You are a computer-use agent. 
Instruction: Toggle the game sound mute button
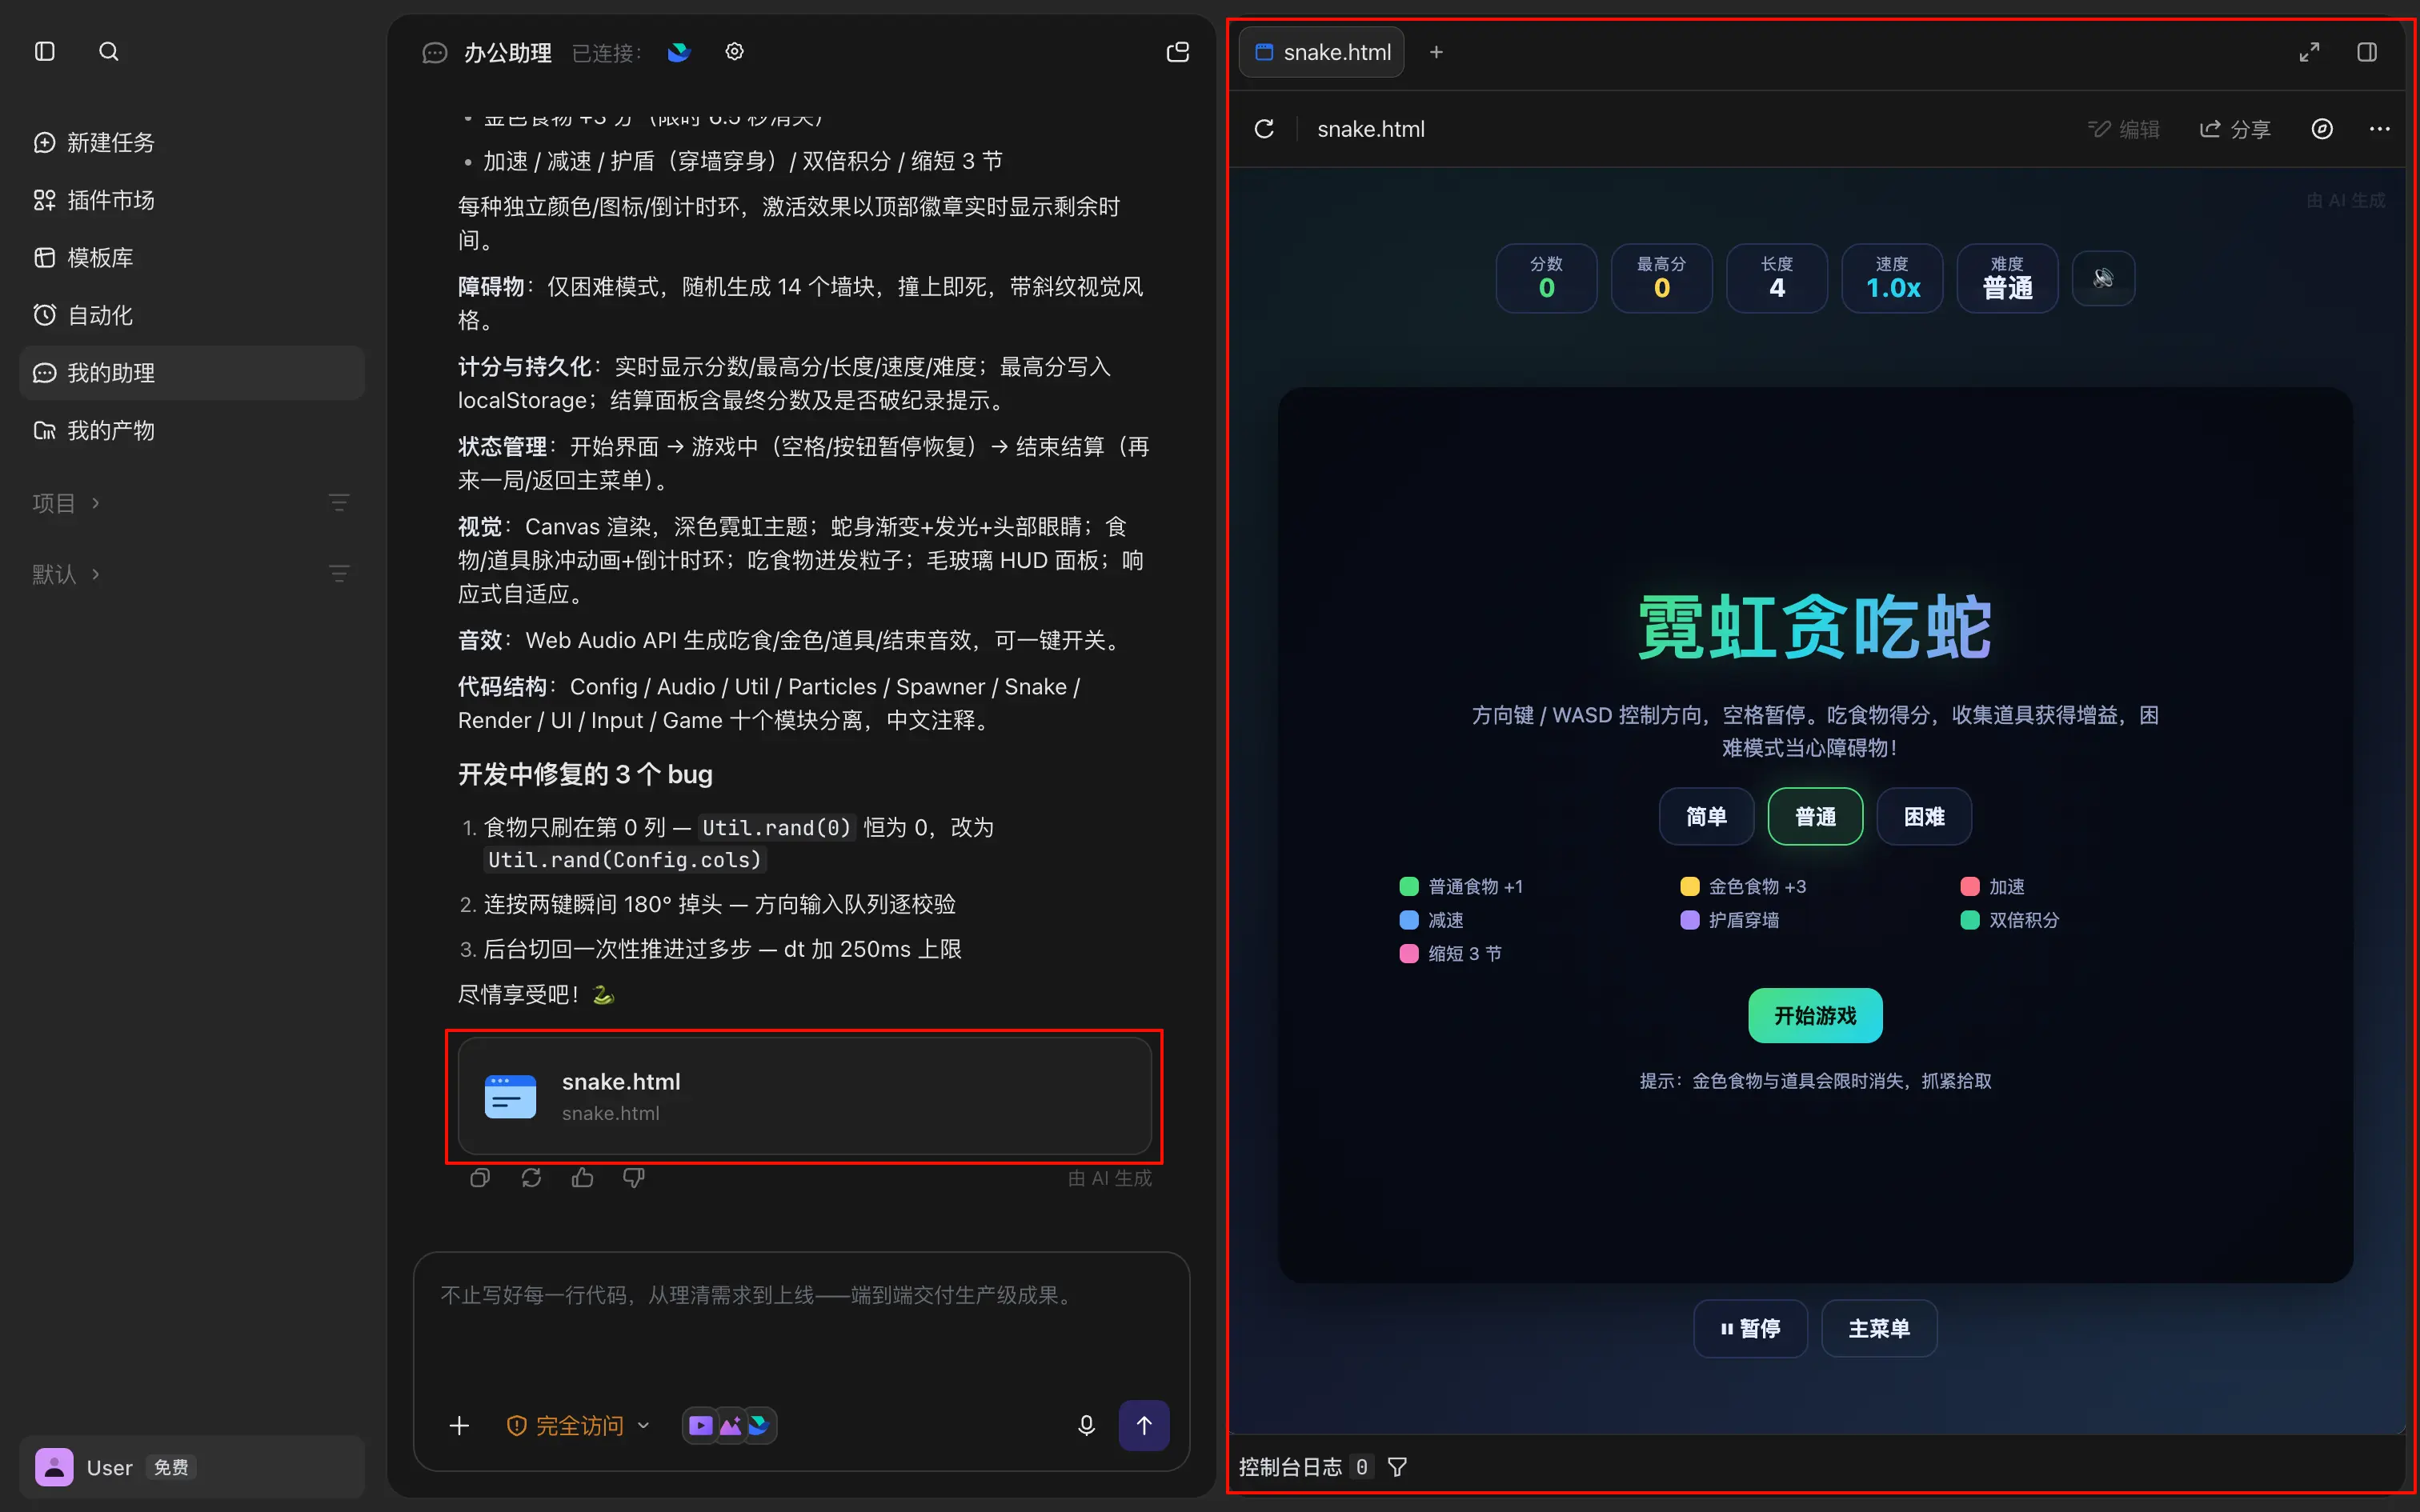[x=2103, y=278]
